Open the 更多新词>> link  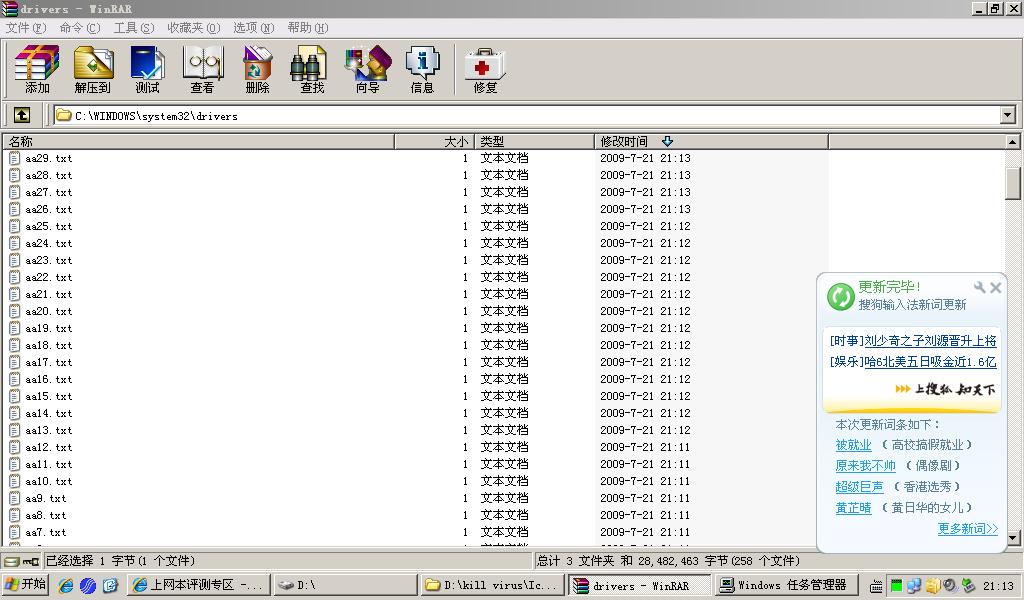(968, 528)
